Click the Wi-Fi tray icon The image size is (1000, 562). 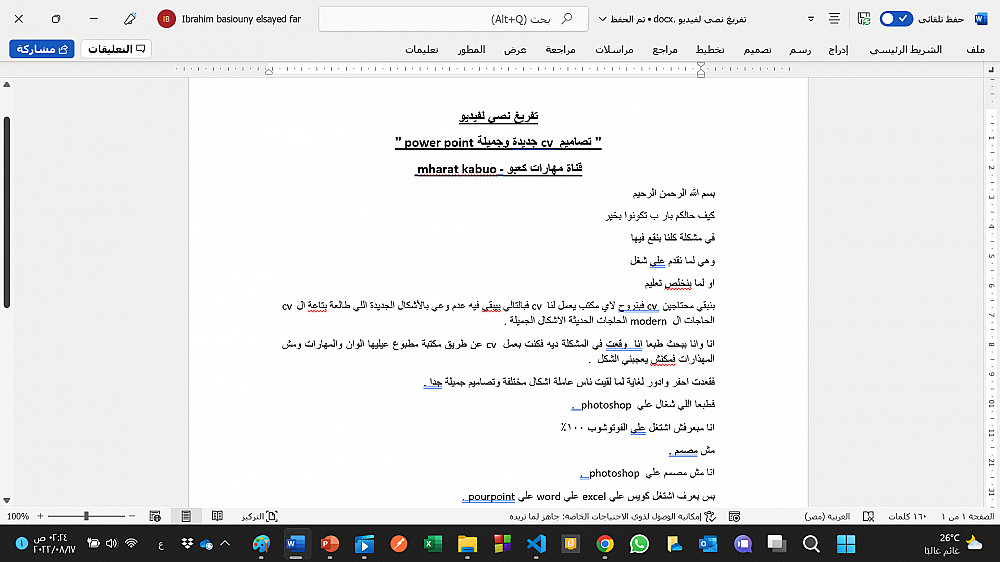(x=131, y=544)
